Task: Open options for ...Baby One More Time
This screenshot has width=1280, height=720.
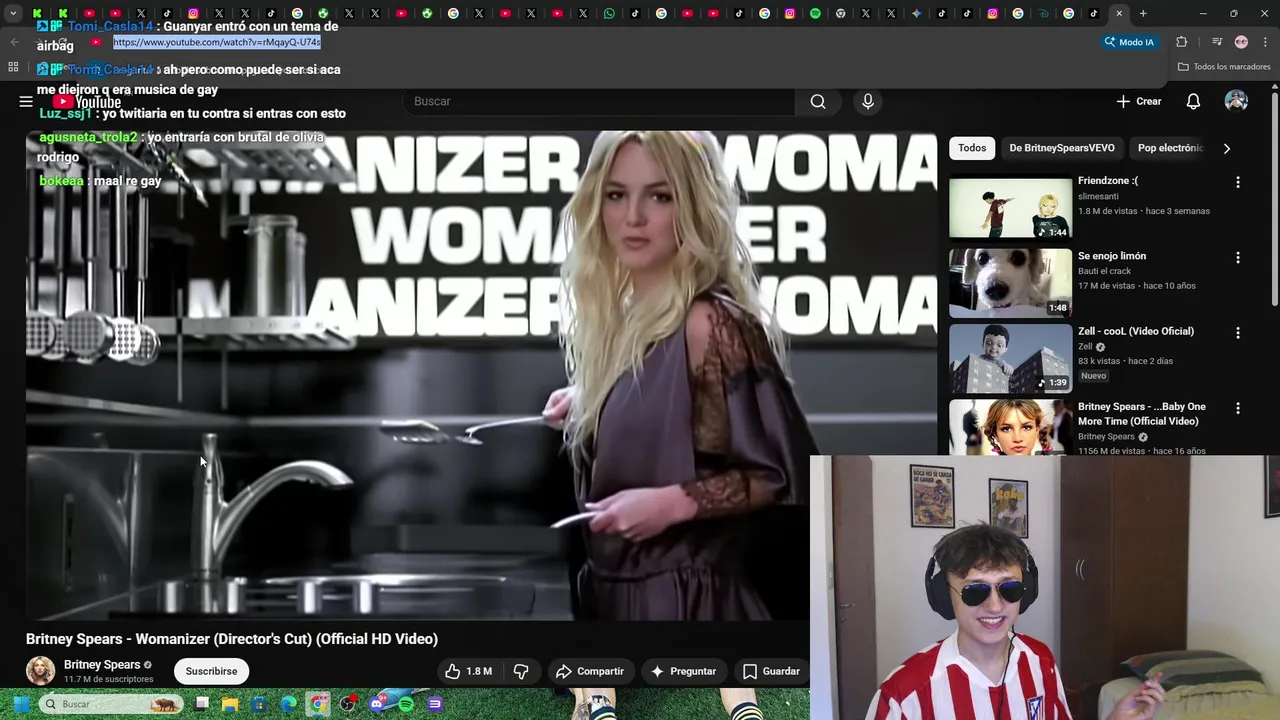Action: (x=1238, y=408)
